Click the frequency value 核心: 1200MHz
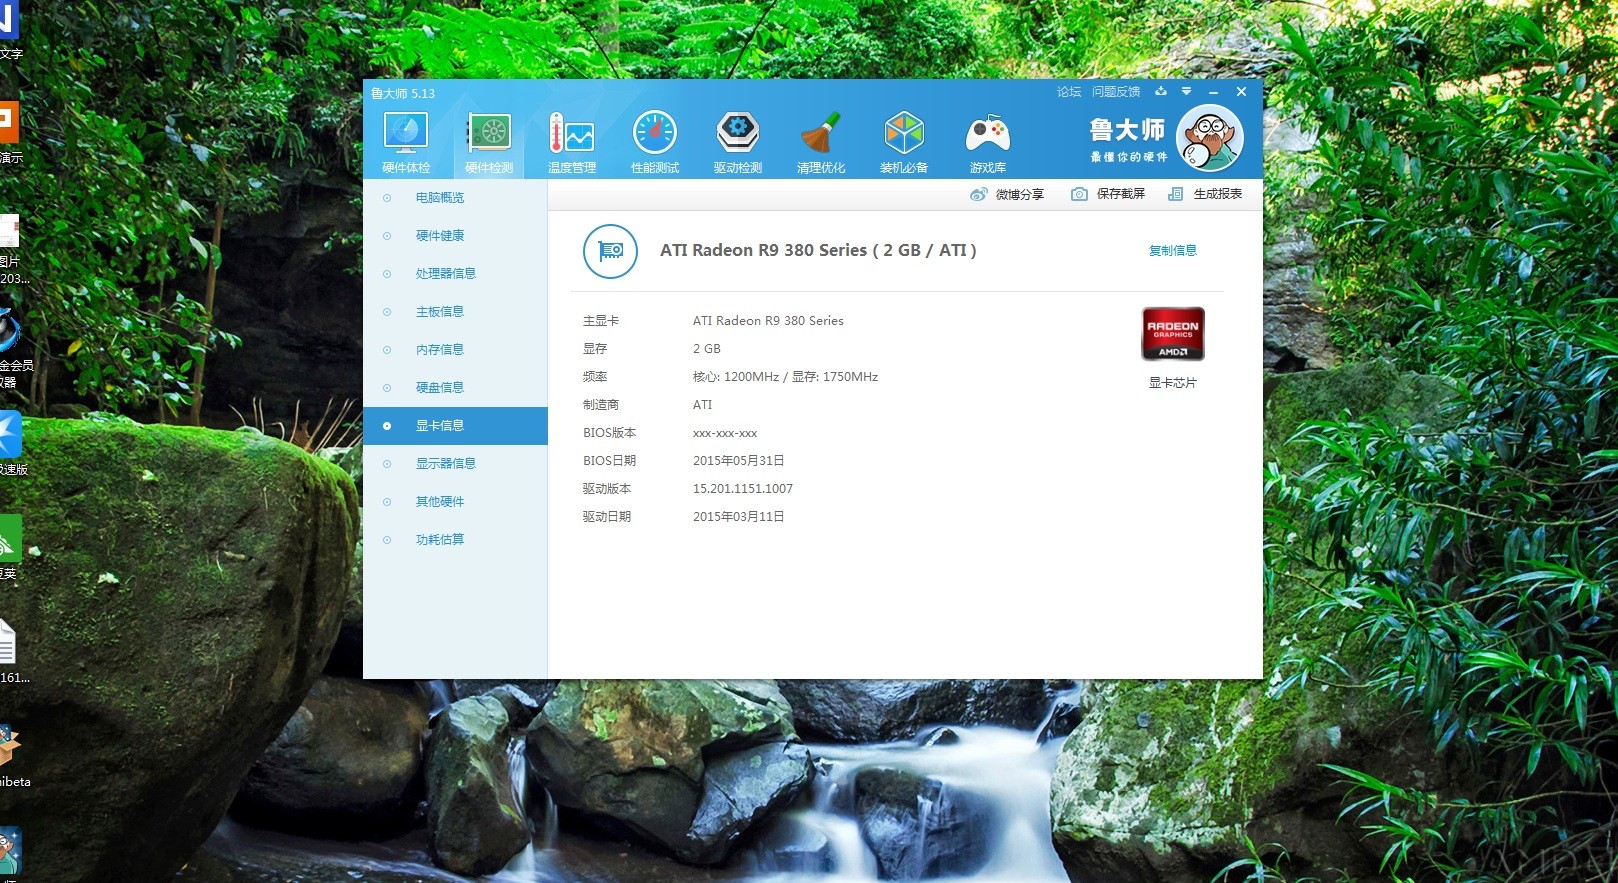 (736, 377)
